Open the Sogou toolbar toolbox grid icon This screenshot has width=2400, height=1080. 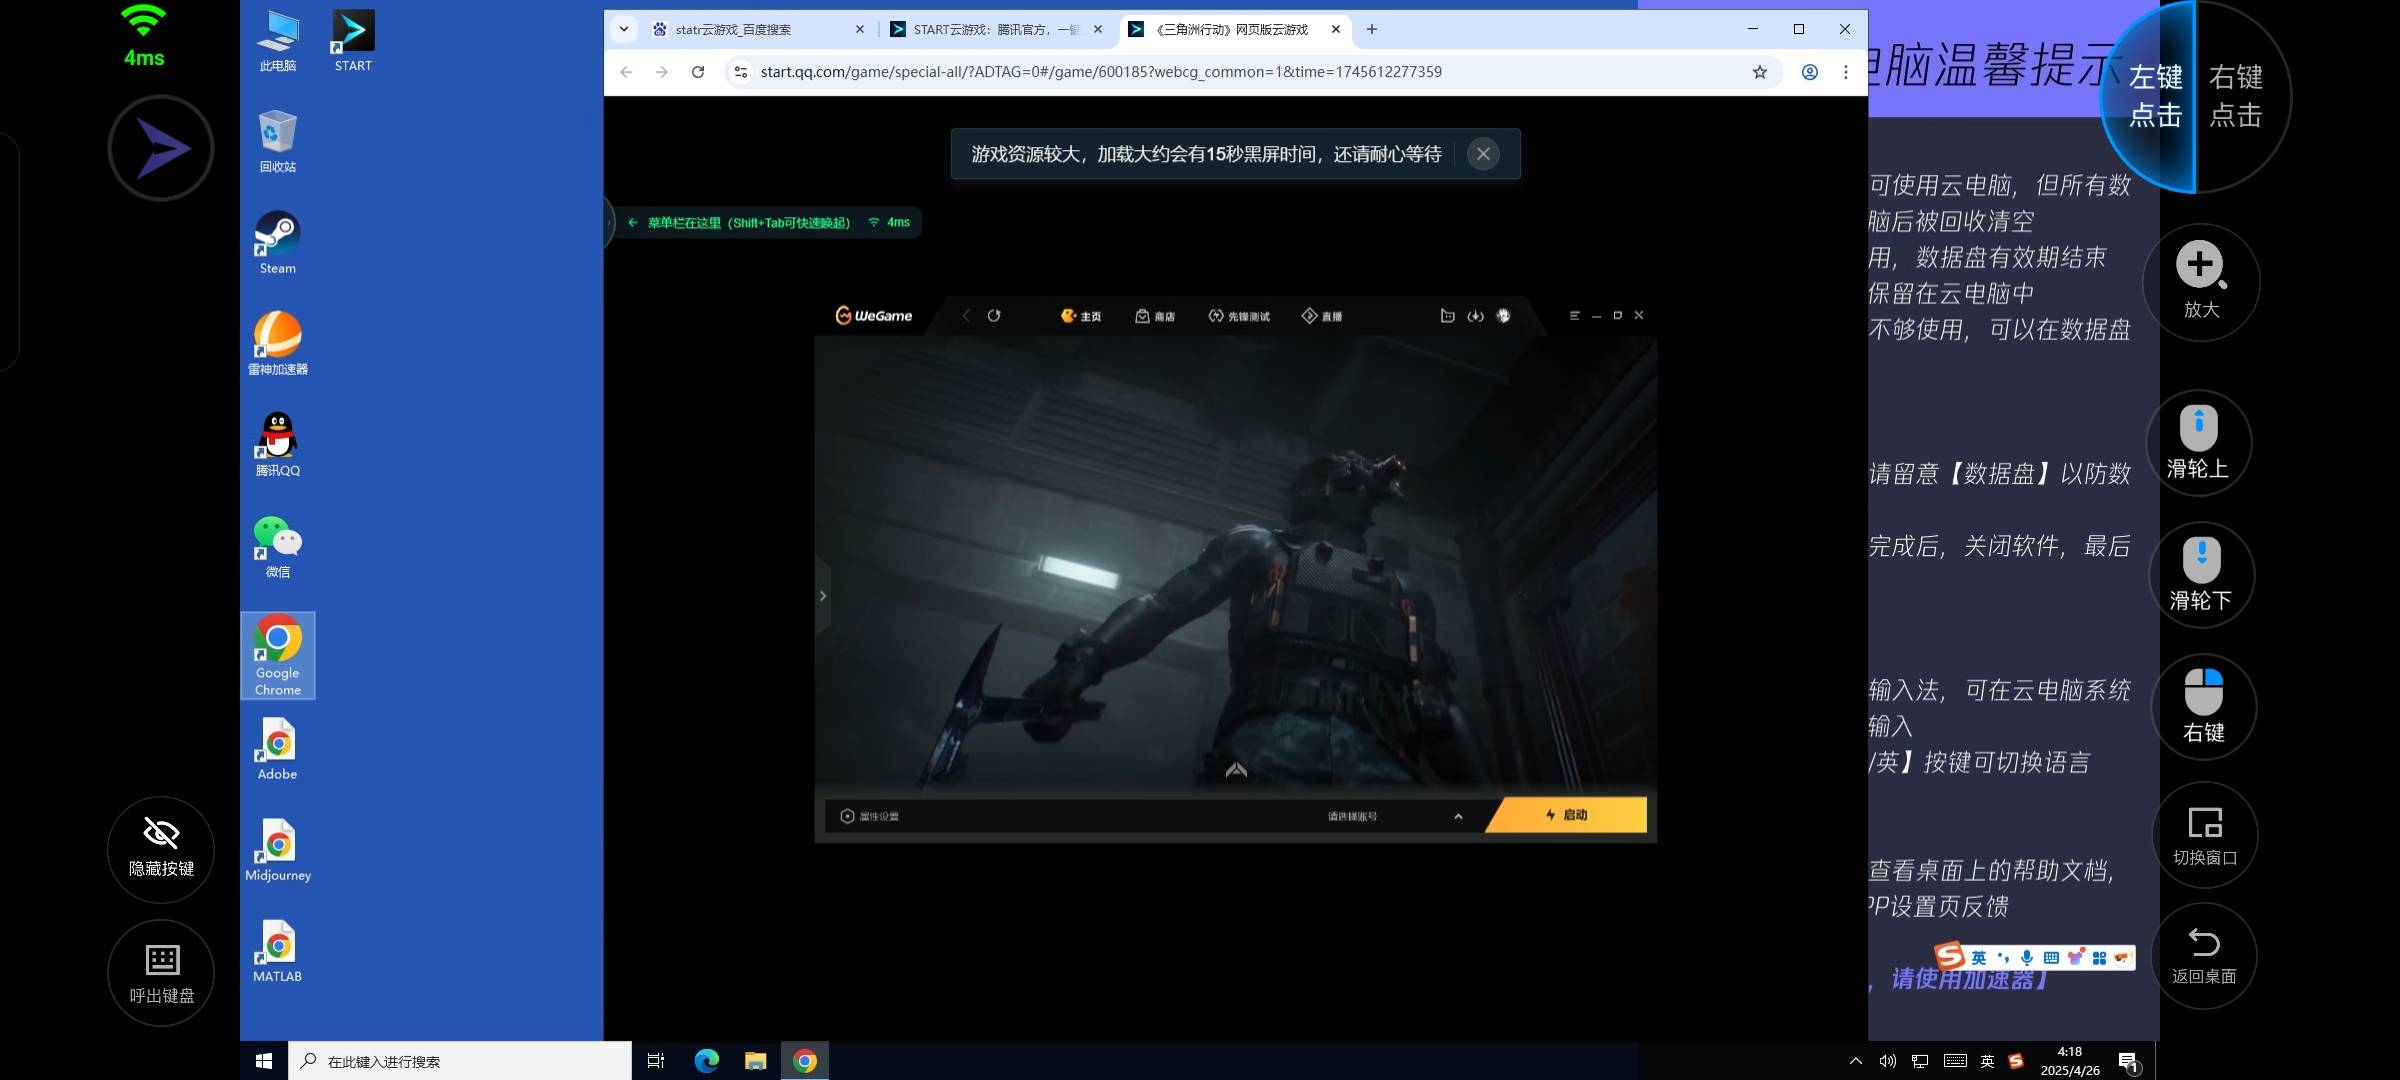tap(2099, 958)
